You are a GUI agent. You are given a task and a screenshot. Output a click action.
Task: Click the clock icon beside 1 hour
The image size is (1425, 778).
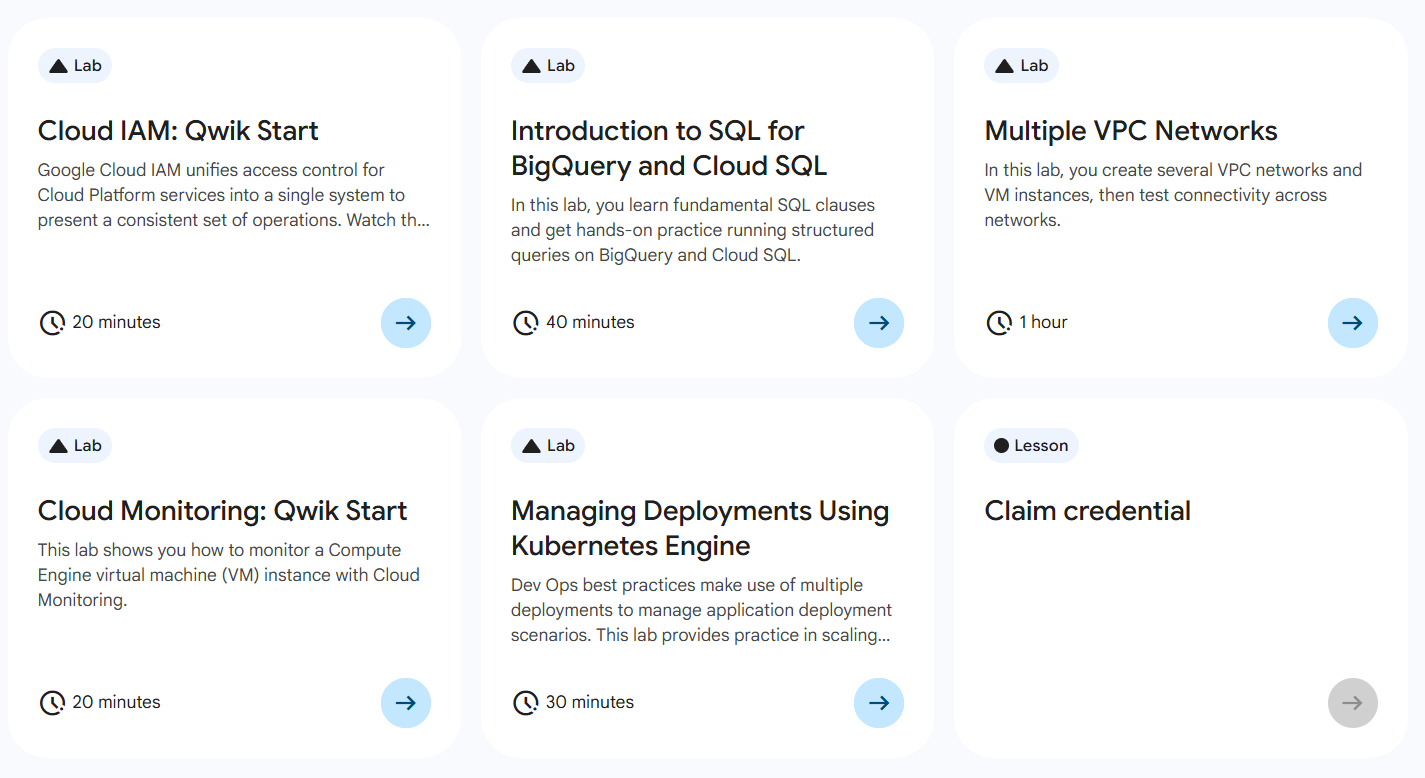coord(999,323)
